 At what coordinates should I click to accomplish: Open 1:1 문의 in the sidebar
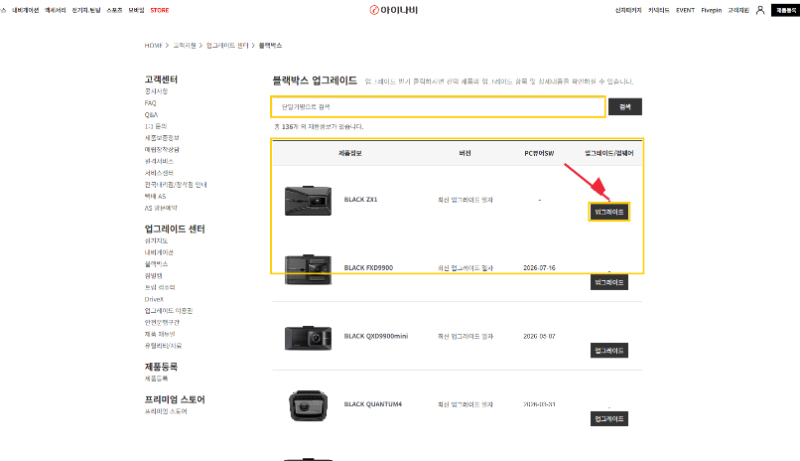pyautogui.click(x=156, y=126)
